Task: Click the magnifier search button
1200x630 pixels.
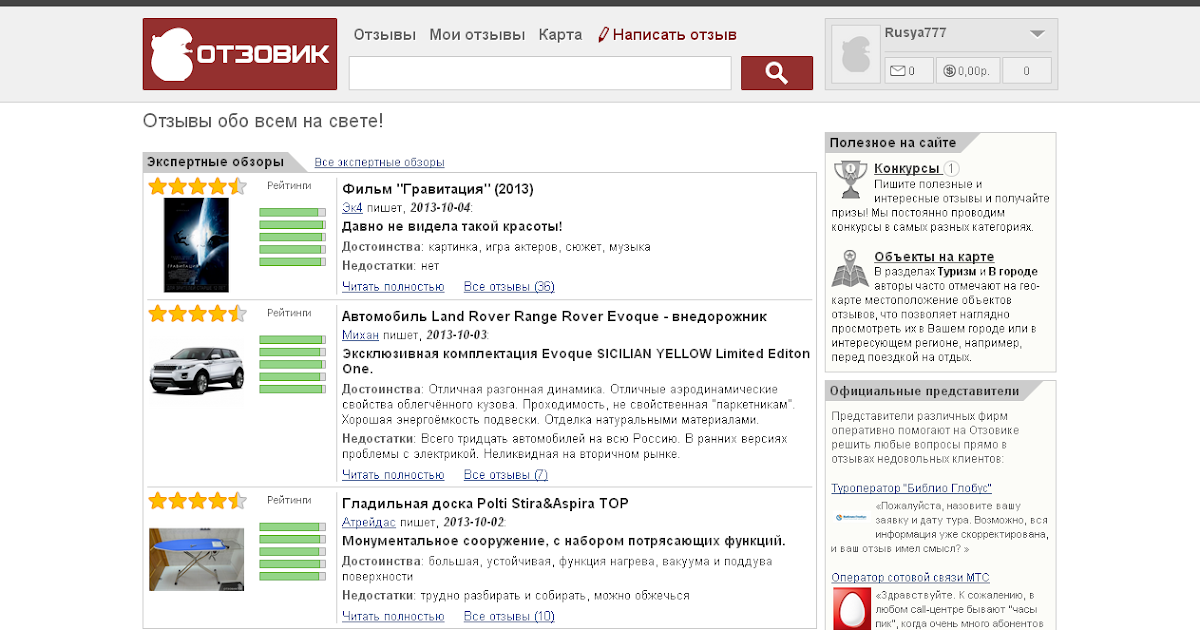Action: pyautogui.click(x=776, y=73)
